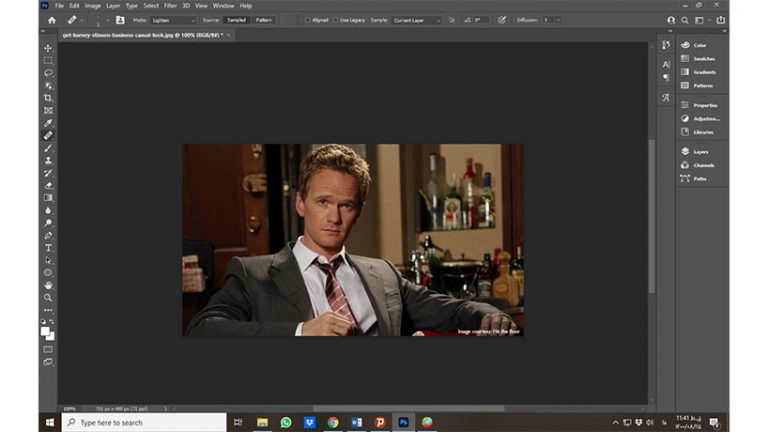Open the Character panel icon
Viewport: 768px width, 432px height.
tap(666, 64)
